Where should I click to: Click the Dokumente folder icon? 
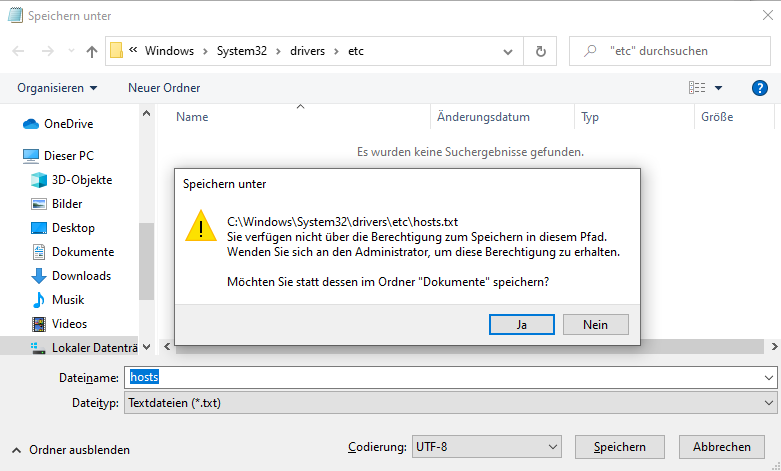tap(39, 252)
